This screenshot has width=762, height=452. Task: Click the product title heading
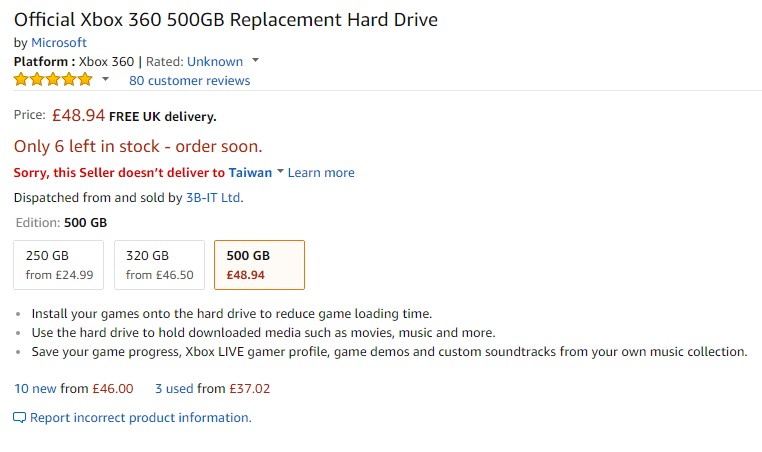tap(225, 19)
